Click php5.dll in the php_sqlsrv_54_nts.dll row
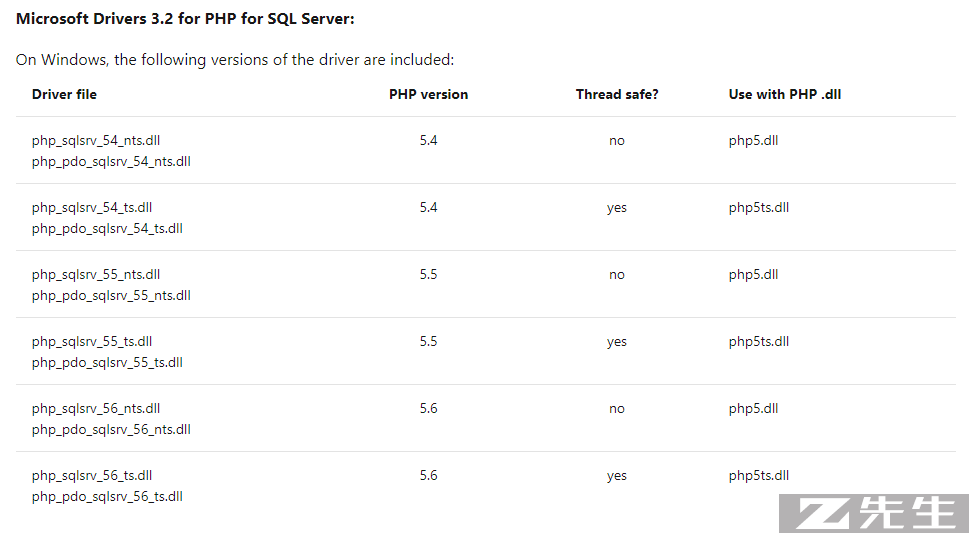Viewport: 969px width, 533px height. (753, 141)
